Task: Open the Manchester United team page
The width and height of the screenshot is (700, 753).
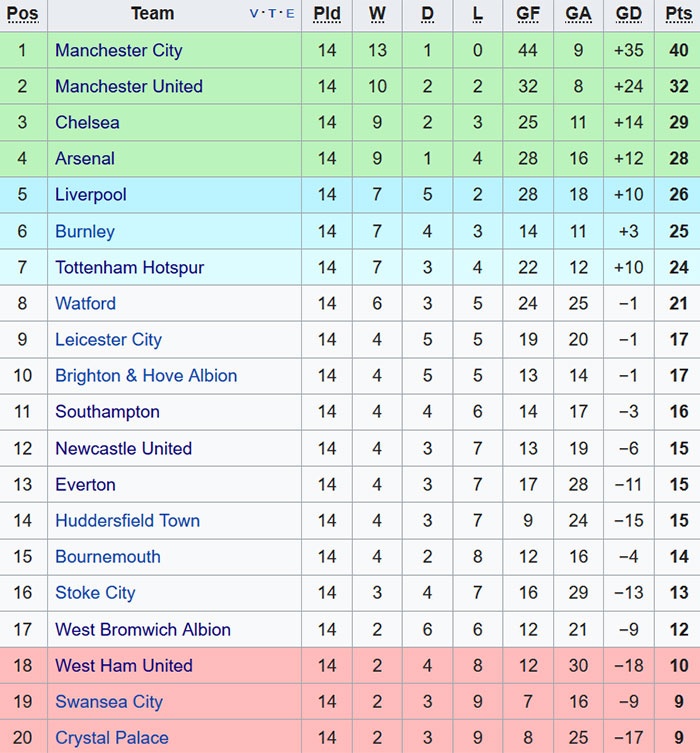Action: 128,86
